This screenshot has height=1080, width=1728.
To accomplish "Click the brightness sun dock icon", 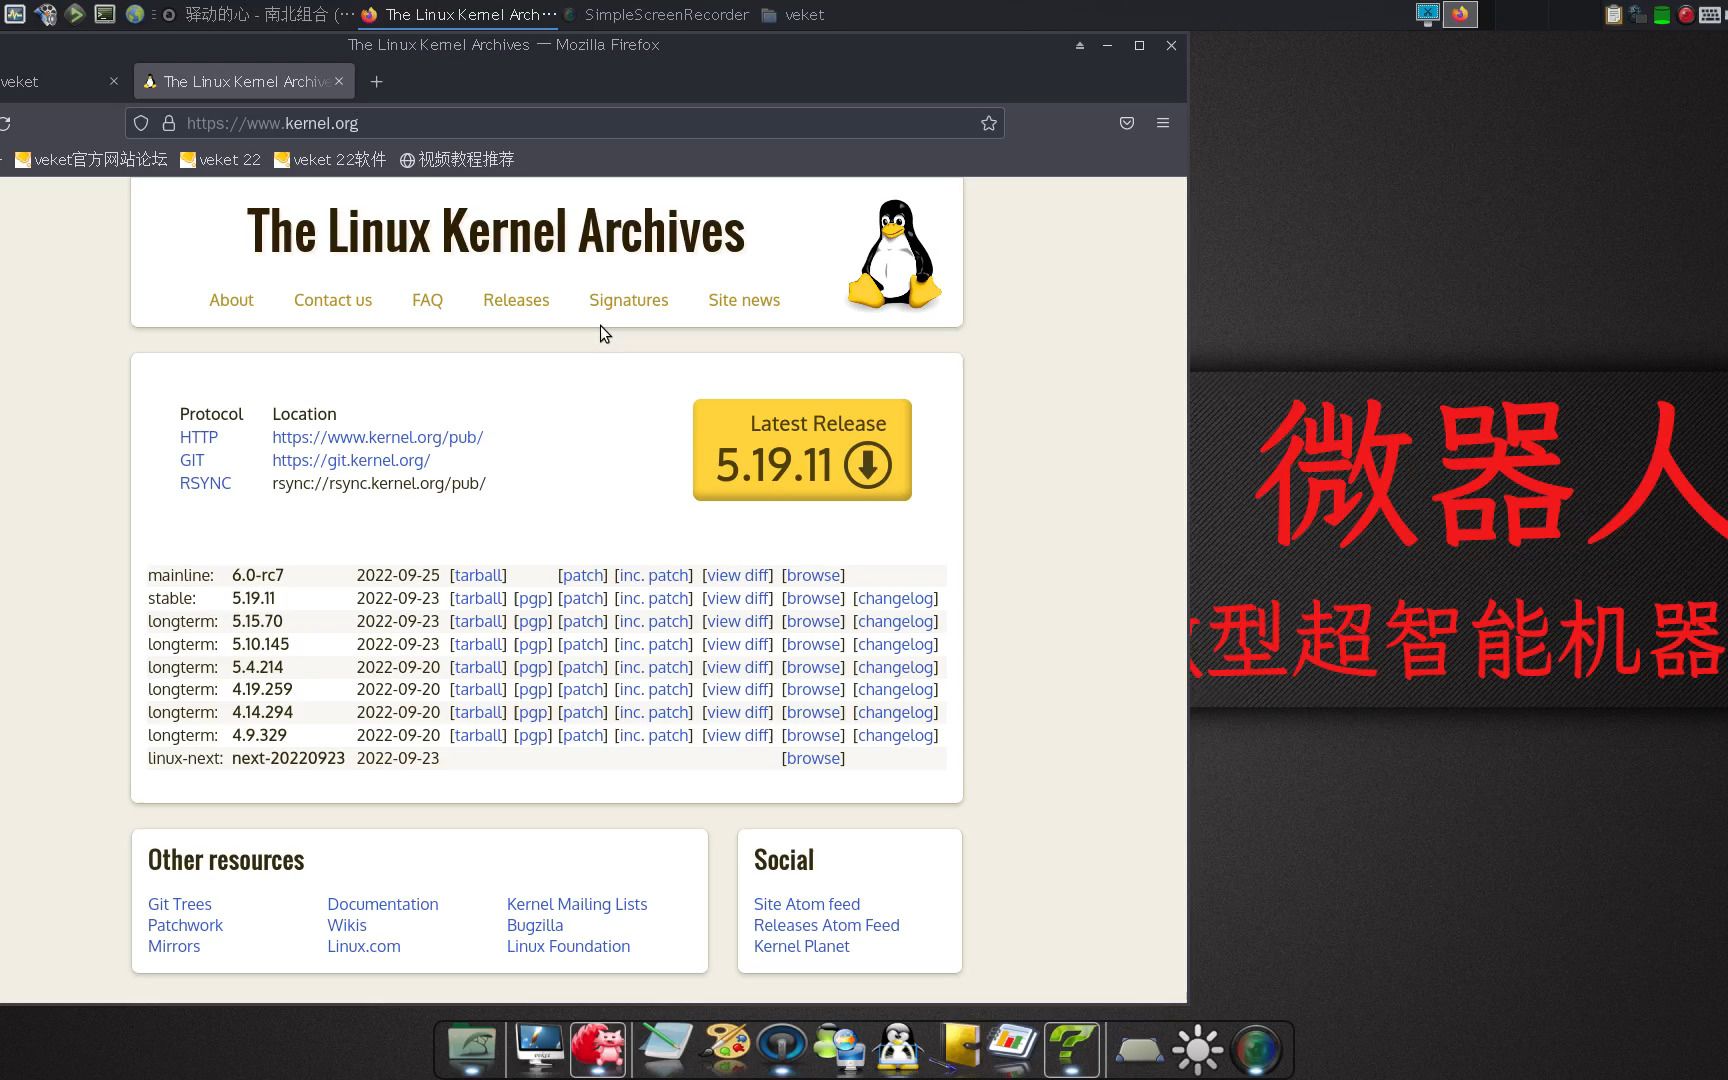I will 1197,1049.
